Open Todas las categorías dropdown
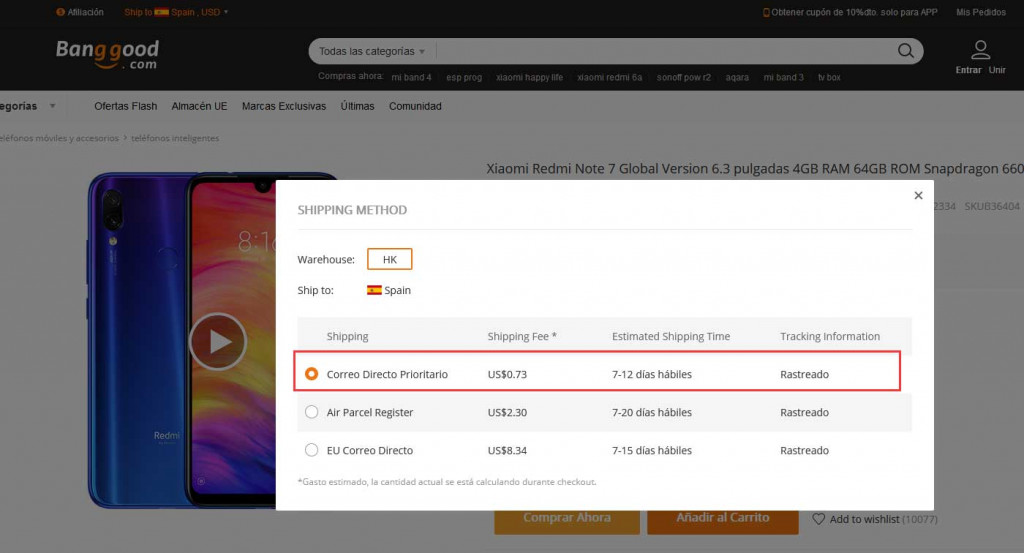This screenshot has width=1024, height=553. [372, 51]
